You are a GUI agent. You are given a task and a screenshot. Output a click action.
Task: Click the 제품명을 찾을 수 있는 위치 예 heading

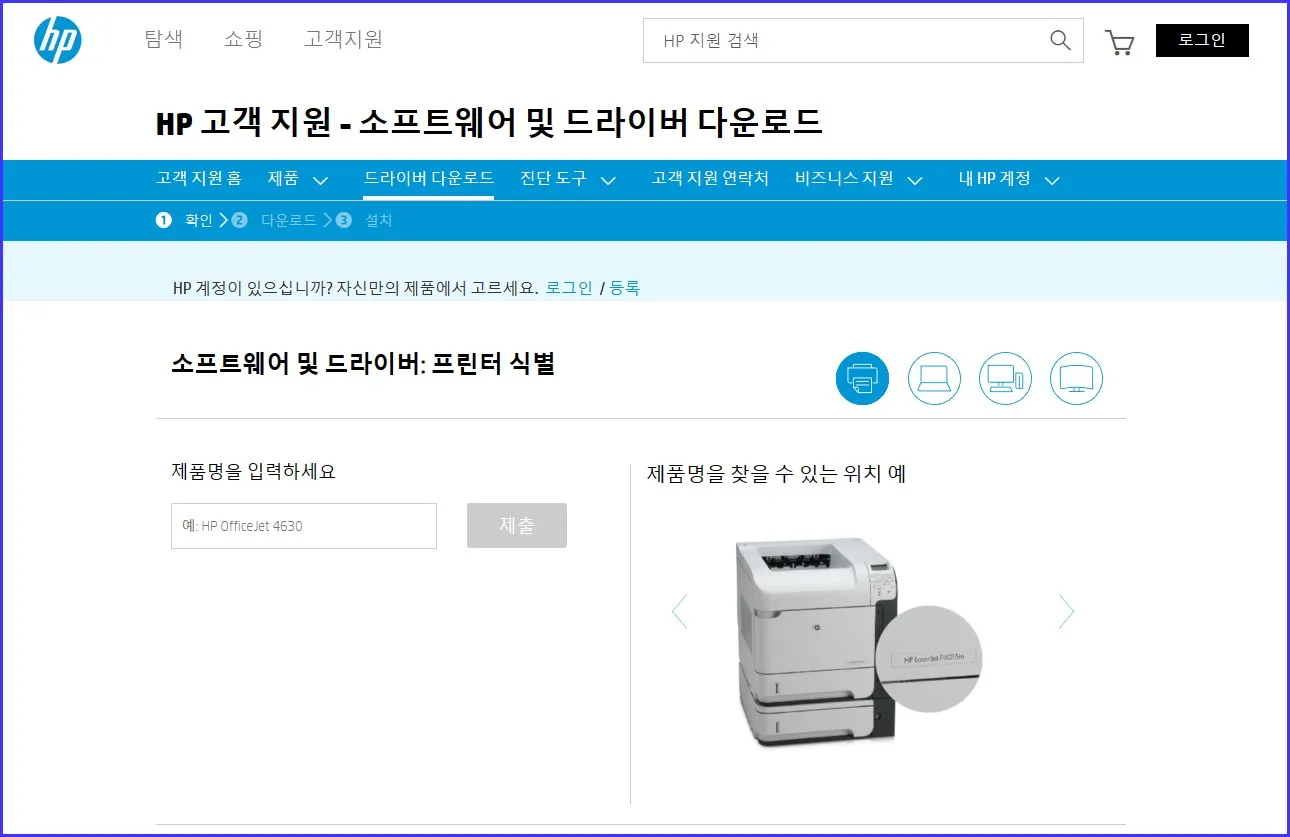777,474
